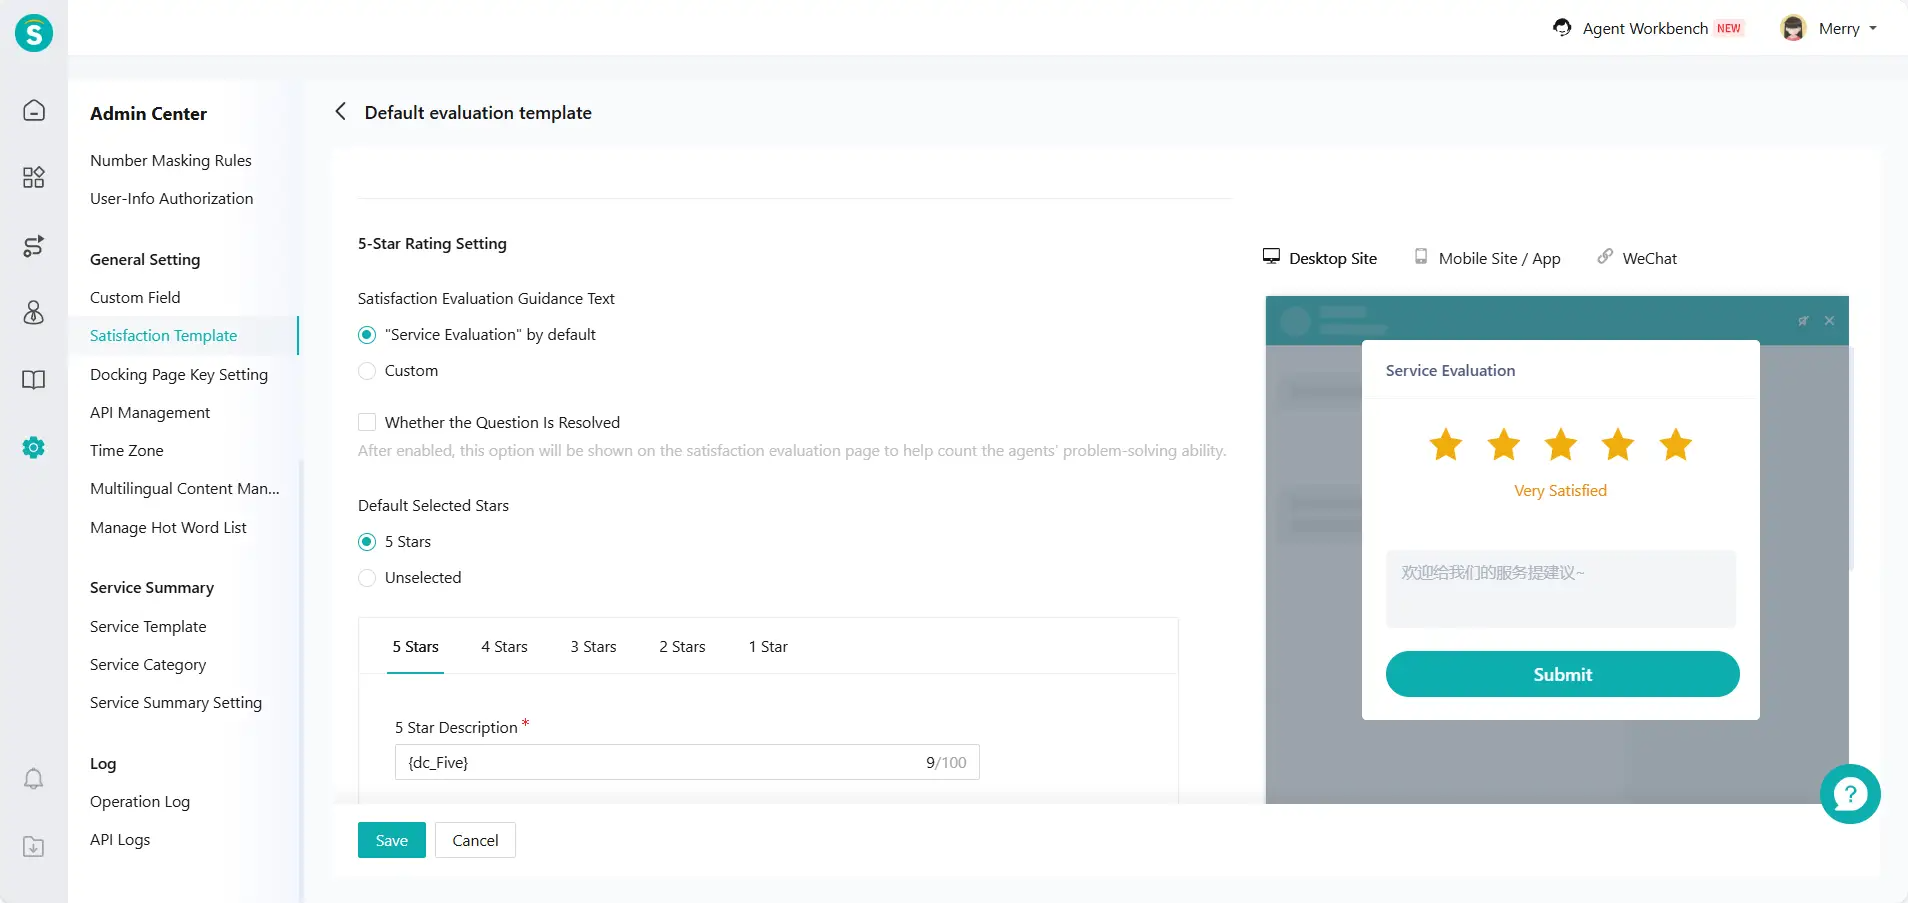Open Agent Workbench link

(1645, 28)
